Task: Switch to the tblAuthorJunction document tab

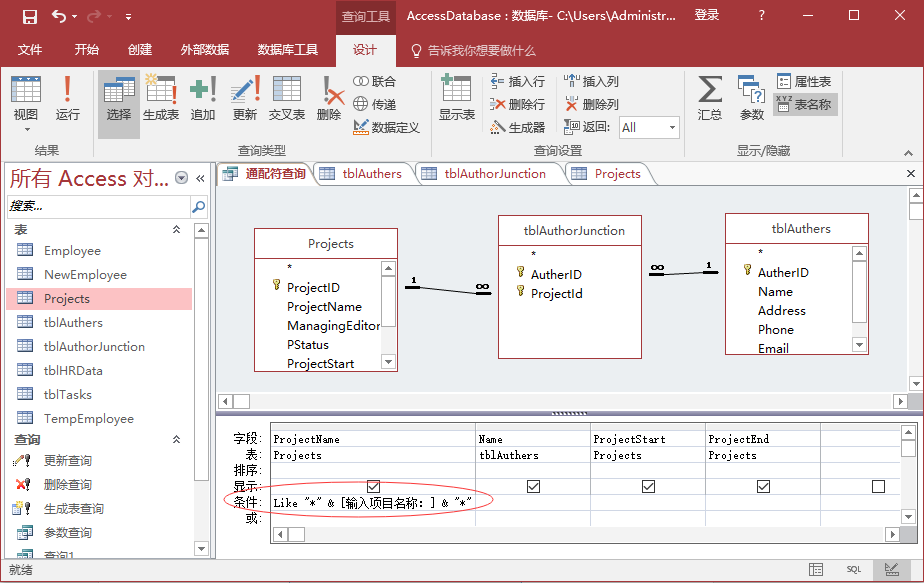Action: point(494,173)
